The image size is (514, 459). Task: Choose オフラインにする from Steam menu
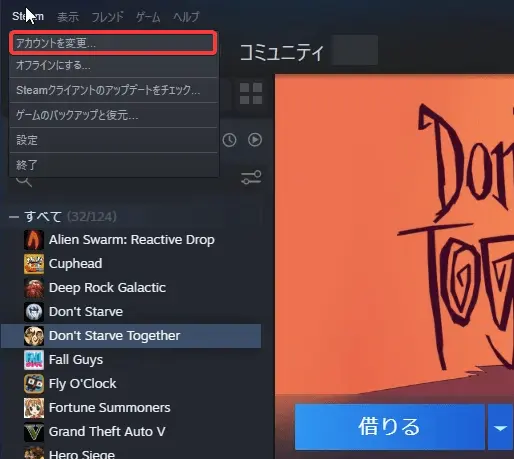coord(113,65)
